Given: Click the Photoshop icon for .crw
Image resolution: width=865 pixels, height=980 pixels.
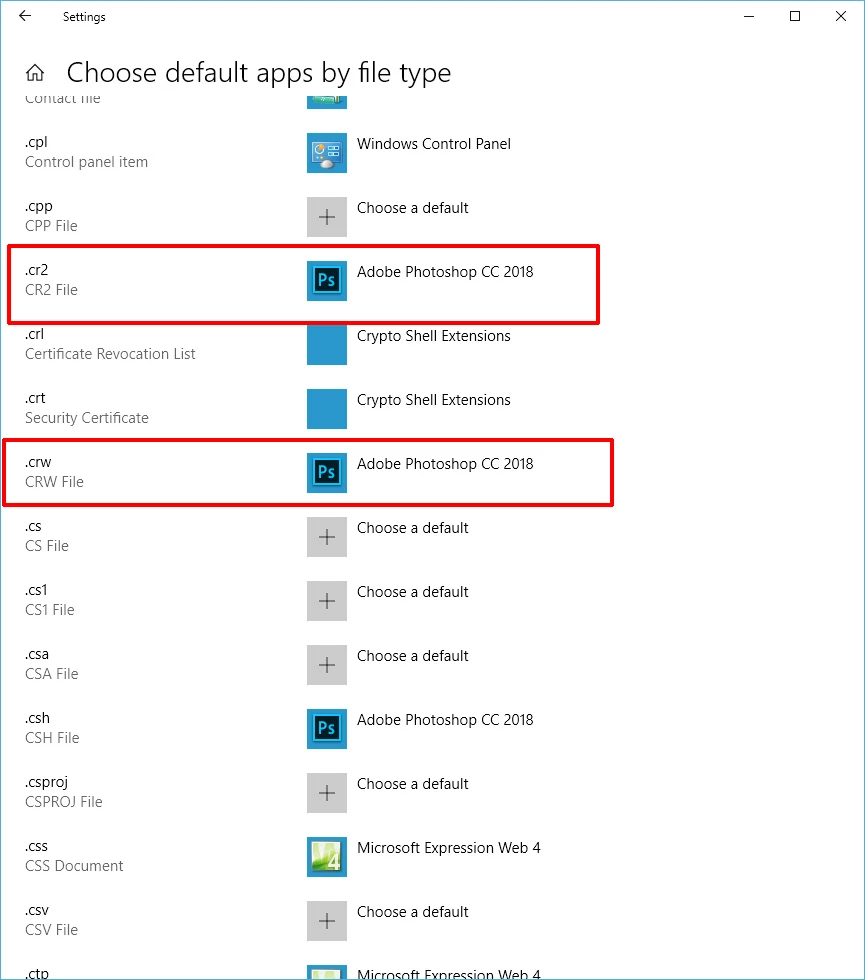Looking at the screenshot, I should [x=327, y=472].
